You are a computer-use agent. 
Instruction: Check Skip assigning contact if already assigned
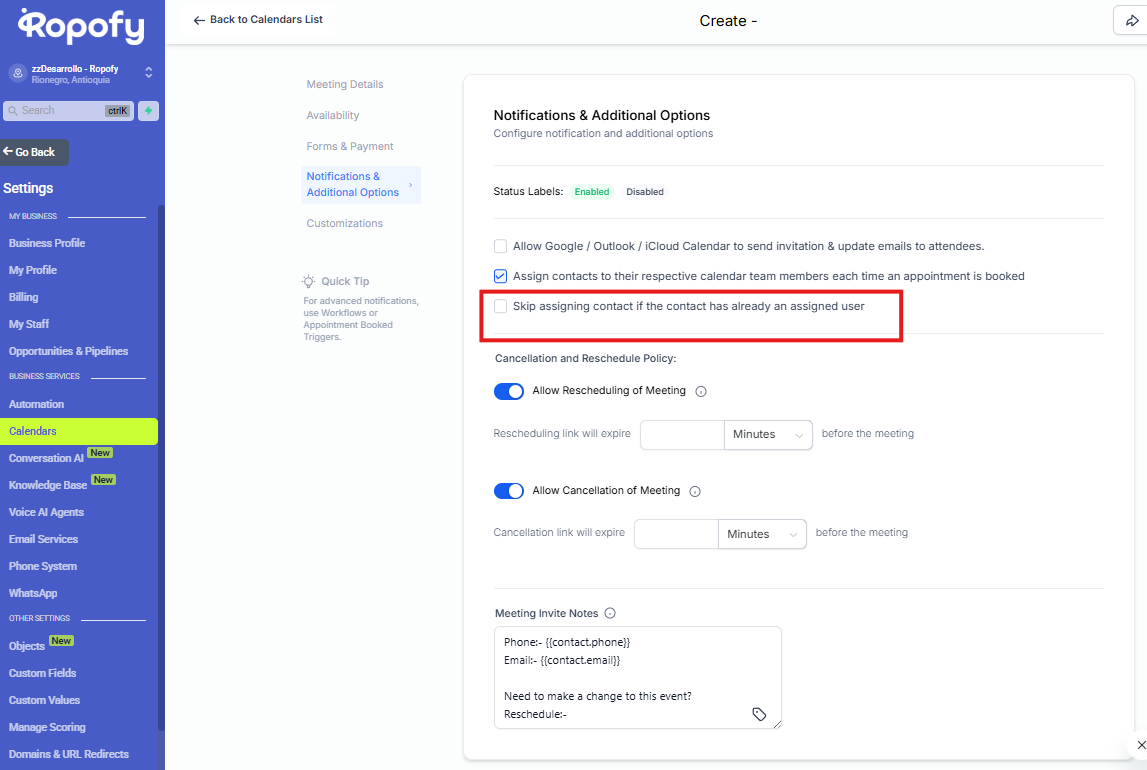pyautogui.click(x=500, y=306)
